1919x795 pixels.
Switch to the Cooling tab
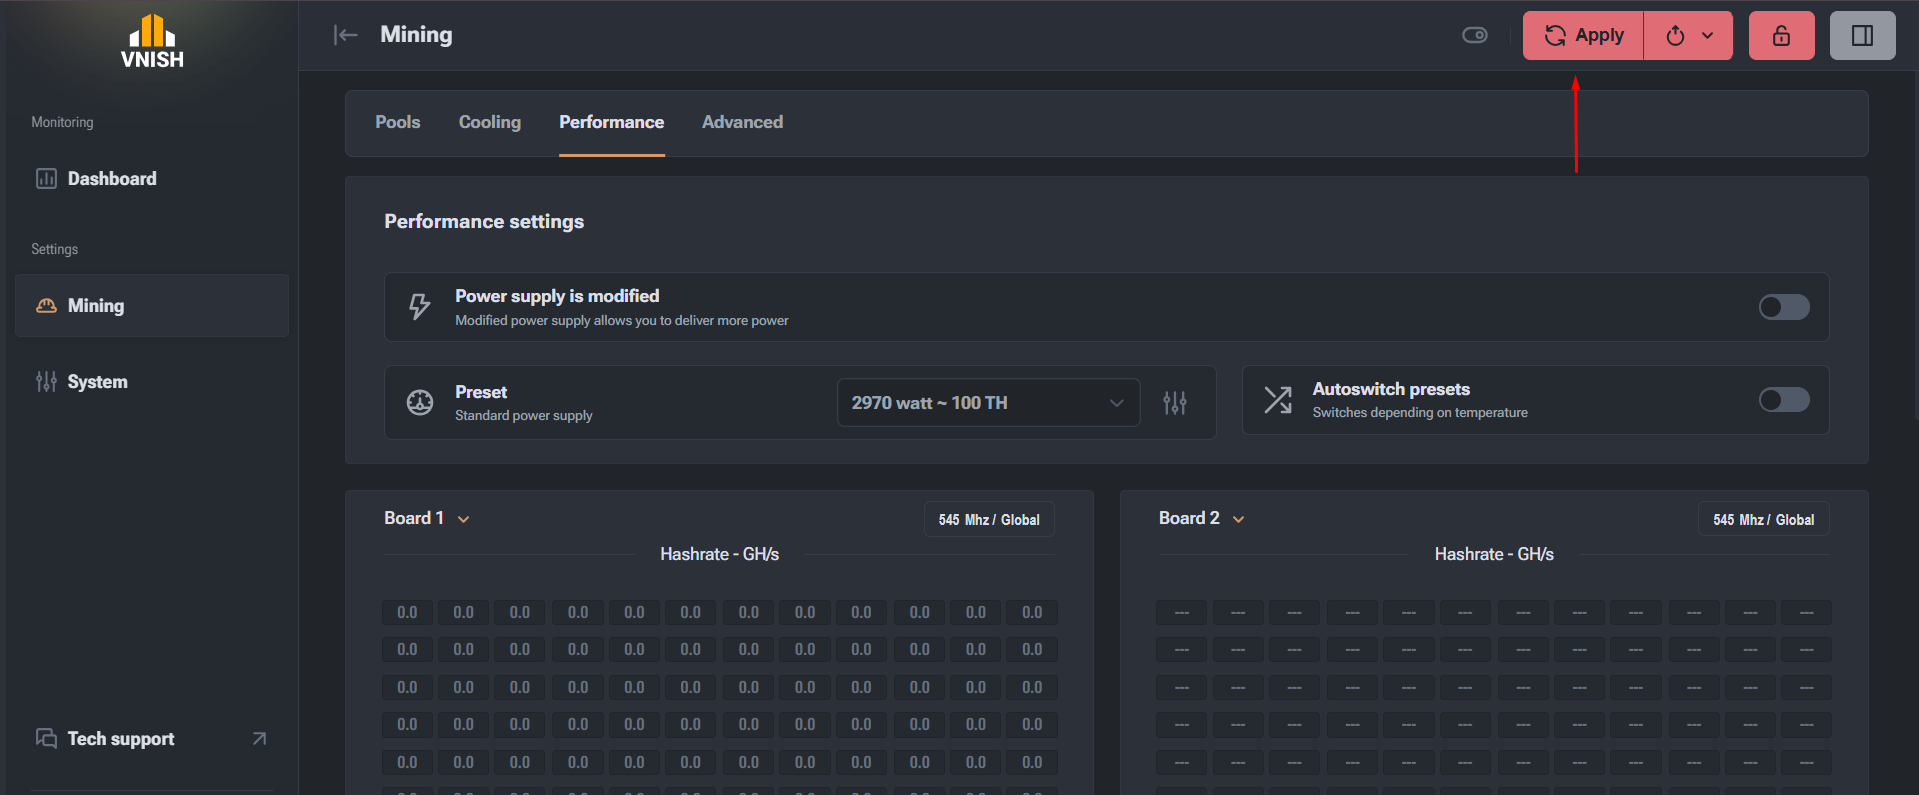coord(490,122)
